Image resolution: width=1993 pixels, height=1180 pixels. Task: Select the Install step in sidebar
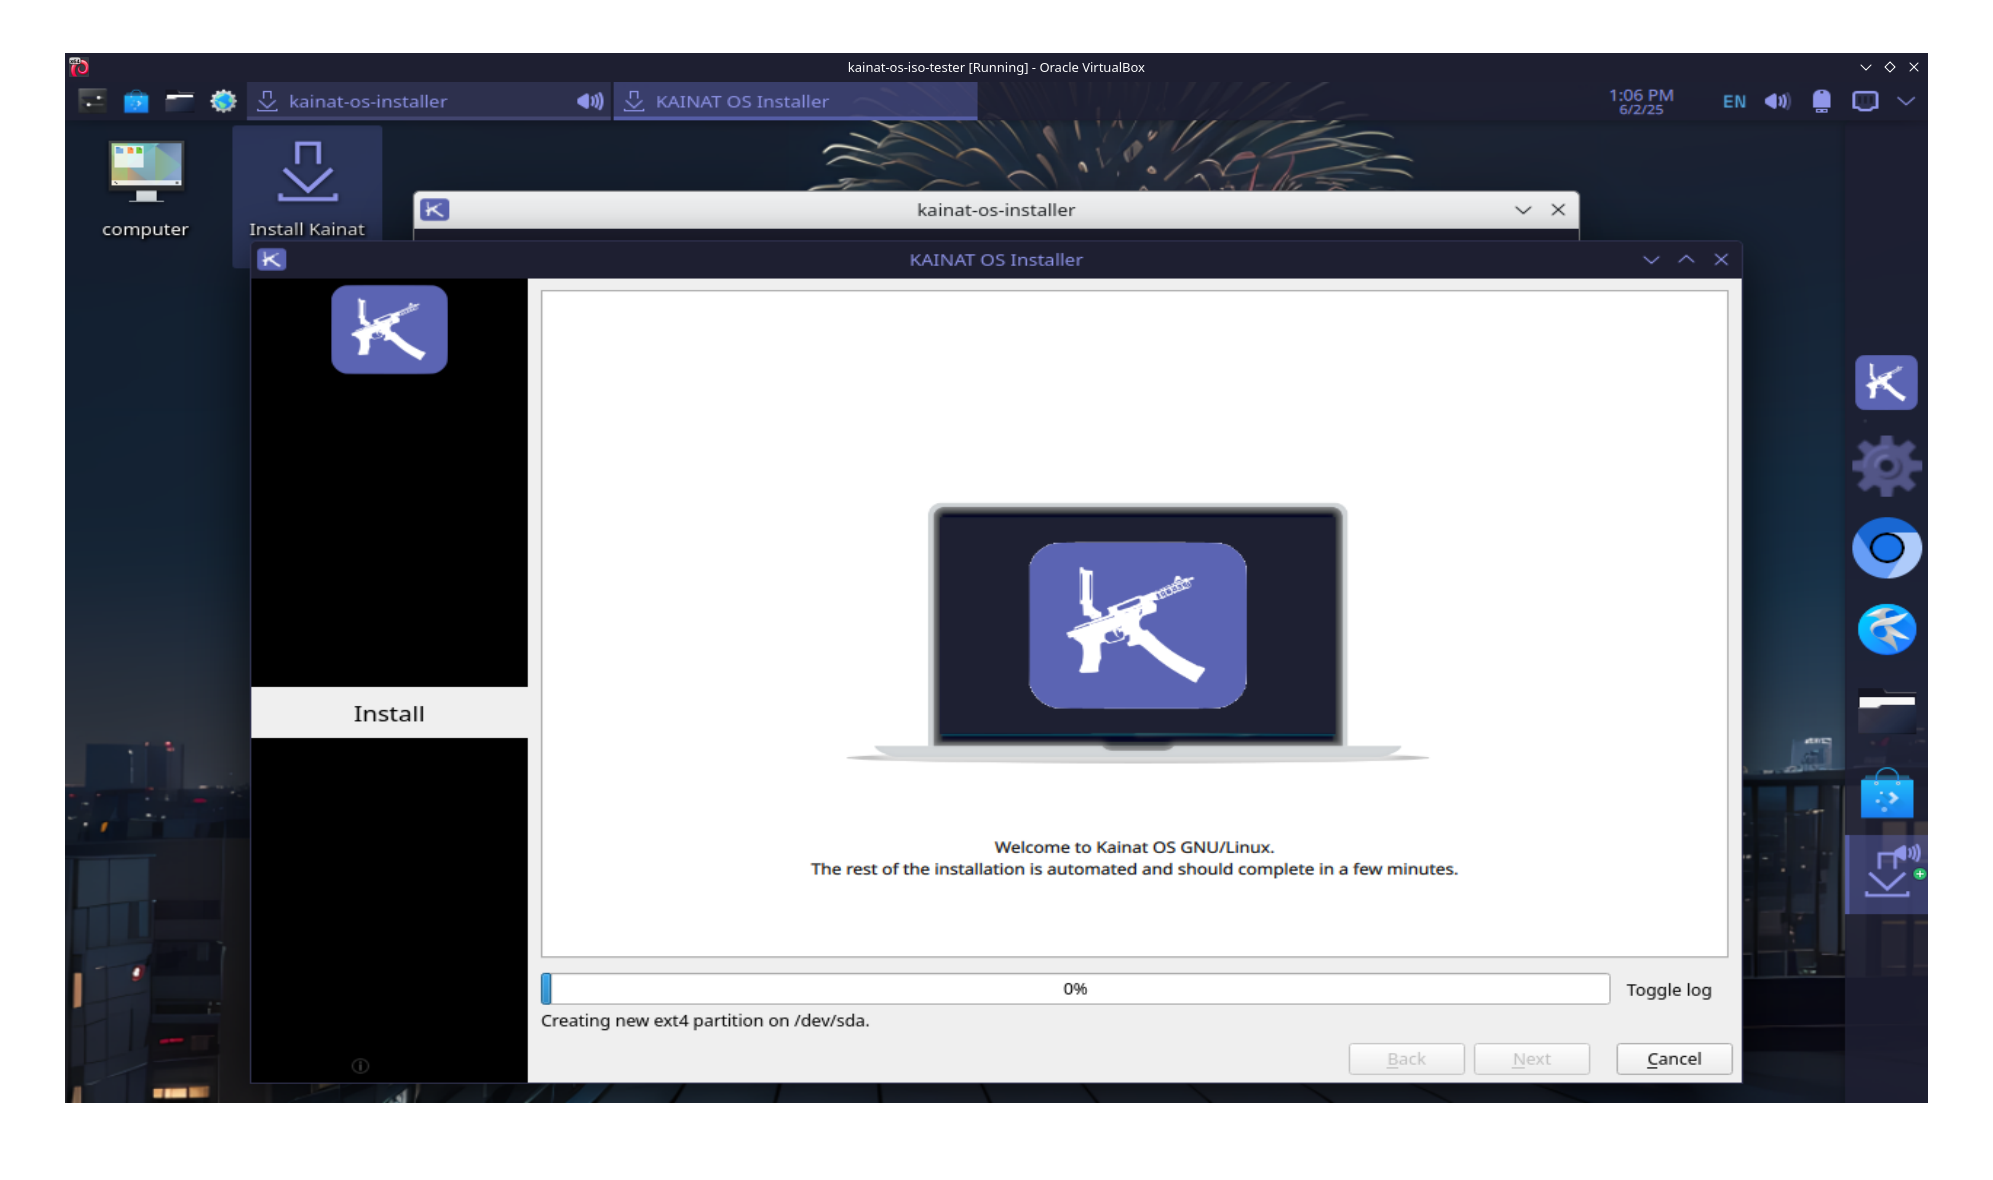click(x=389, y=713)
